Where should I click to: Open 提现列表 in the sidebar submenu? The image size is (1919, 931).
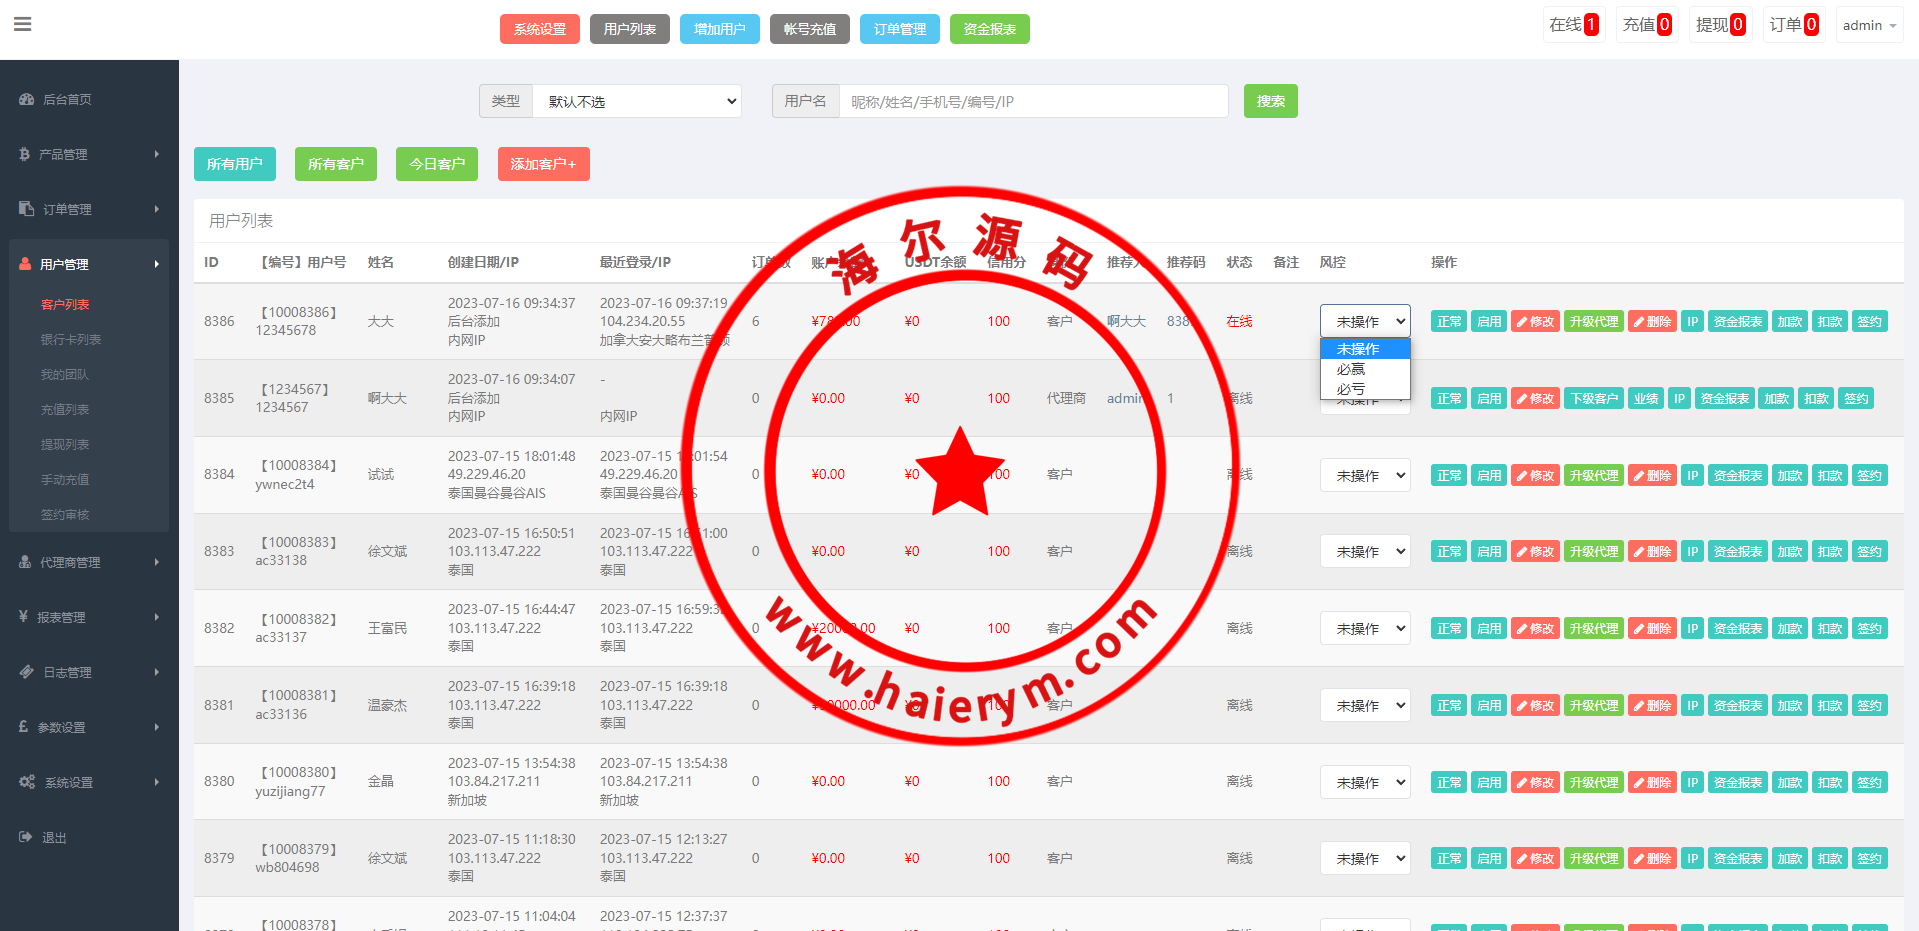click(65, 445)
